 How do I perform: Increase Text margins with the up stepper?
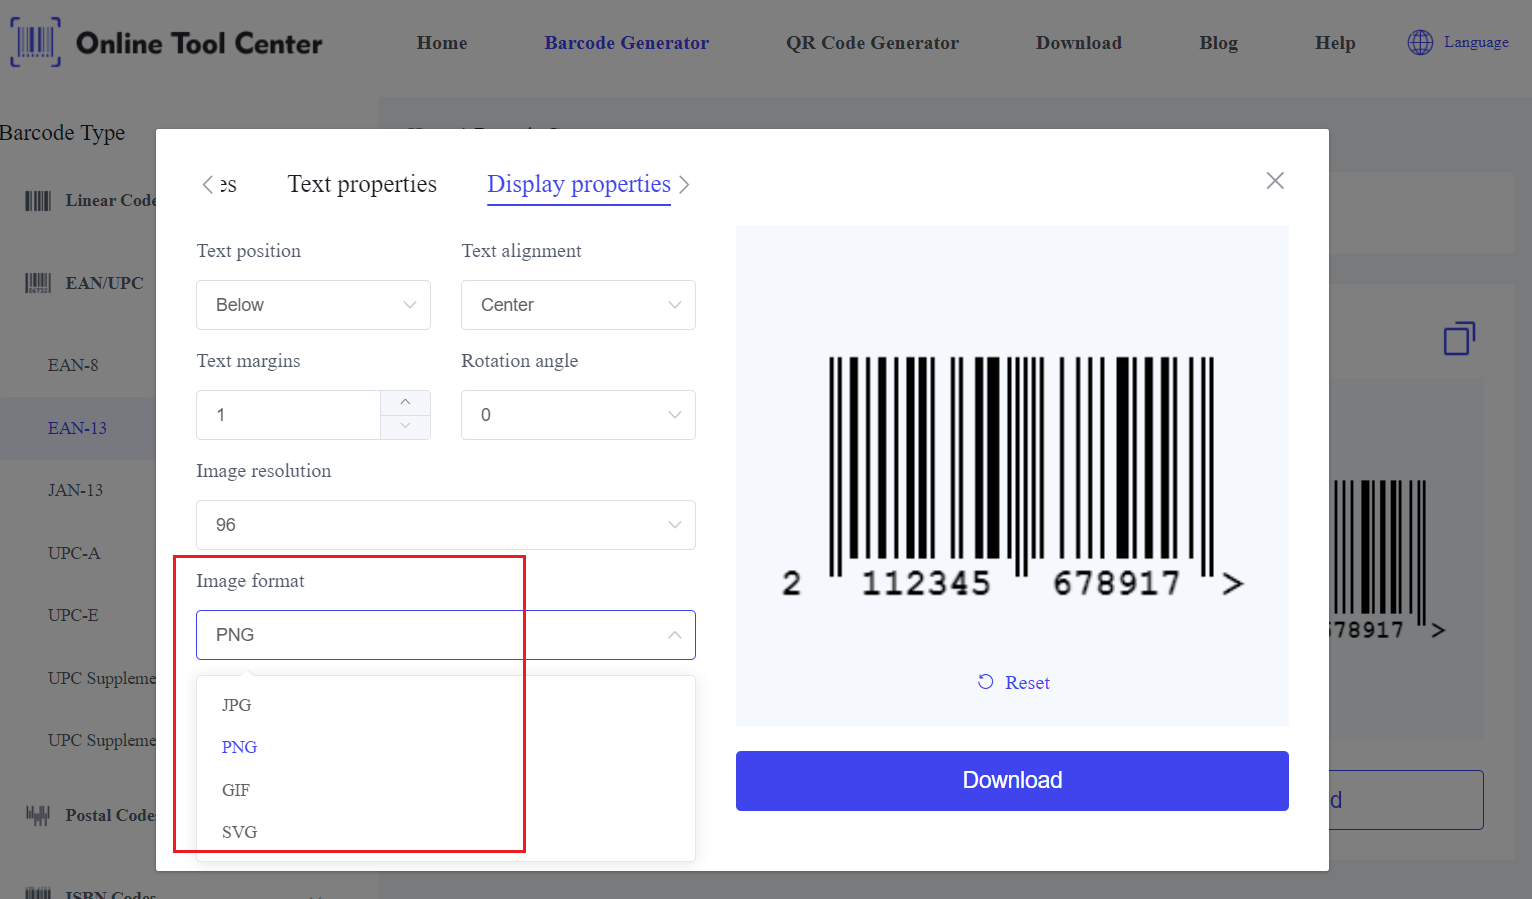coord(405,402)
